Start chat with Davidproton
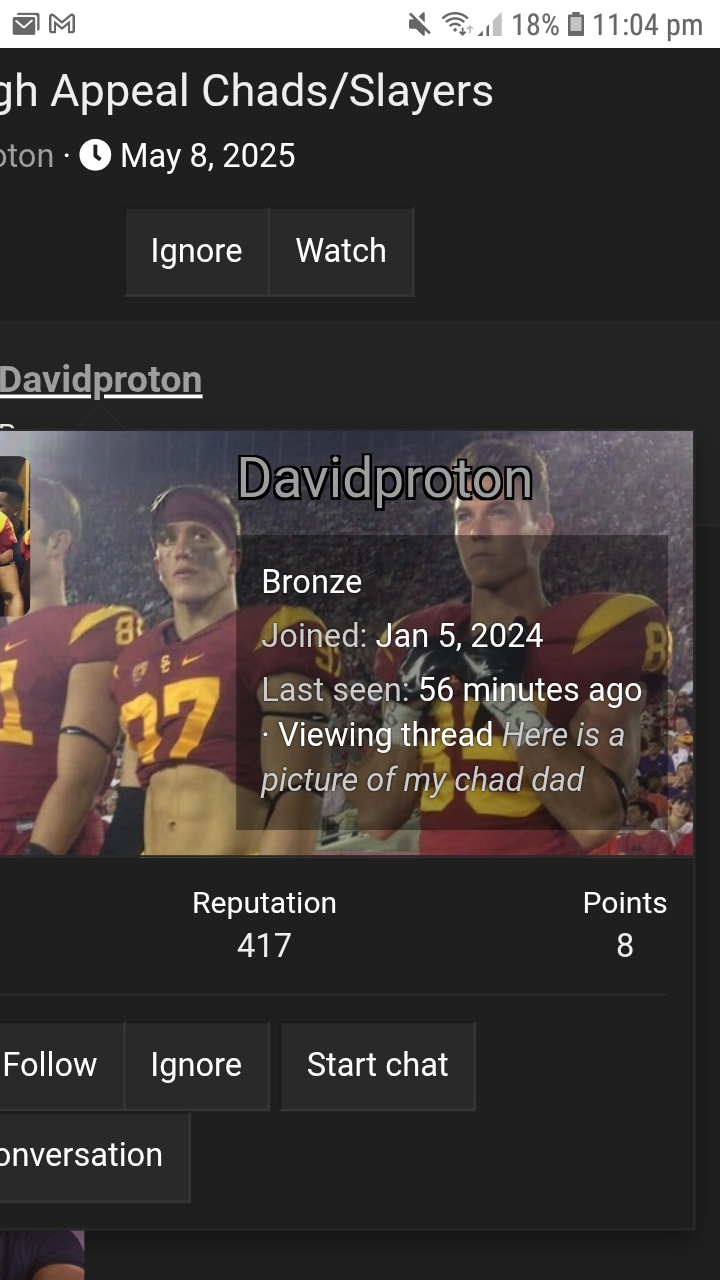720x1280 pixels. 377,1065
